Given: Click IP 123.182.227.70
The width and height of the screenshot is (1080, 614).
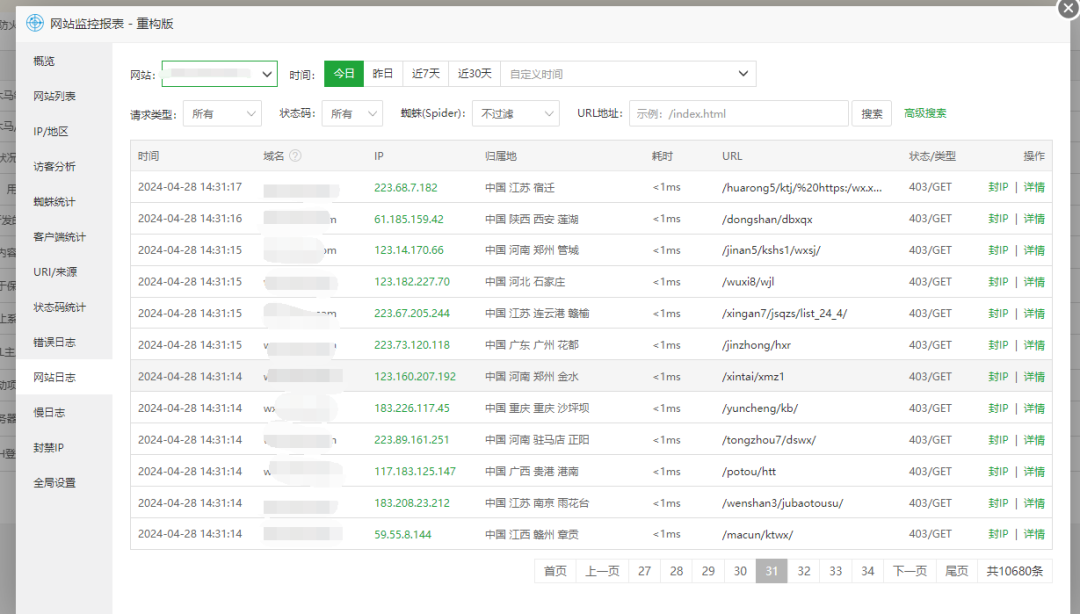Looking at the screenshot, I should (412, 282).
